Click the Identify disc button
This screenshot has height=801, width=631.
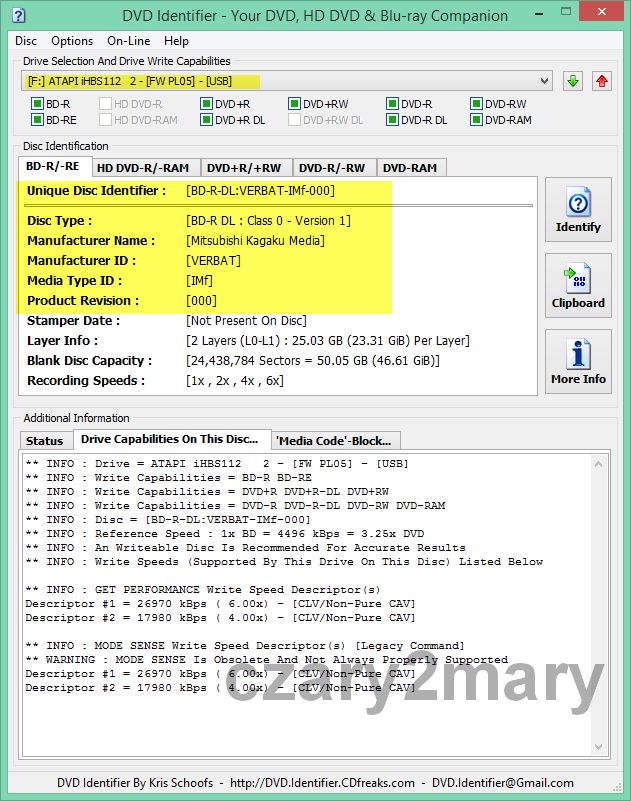coord(578,211)
